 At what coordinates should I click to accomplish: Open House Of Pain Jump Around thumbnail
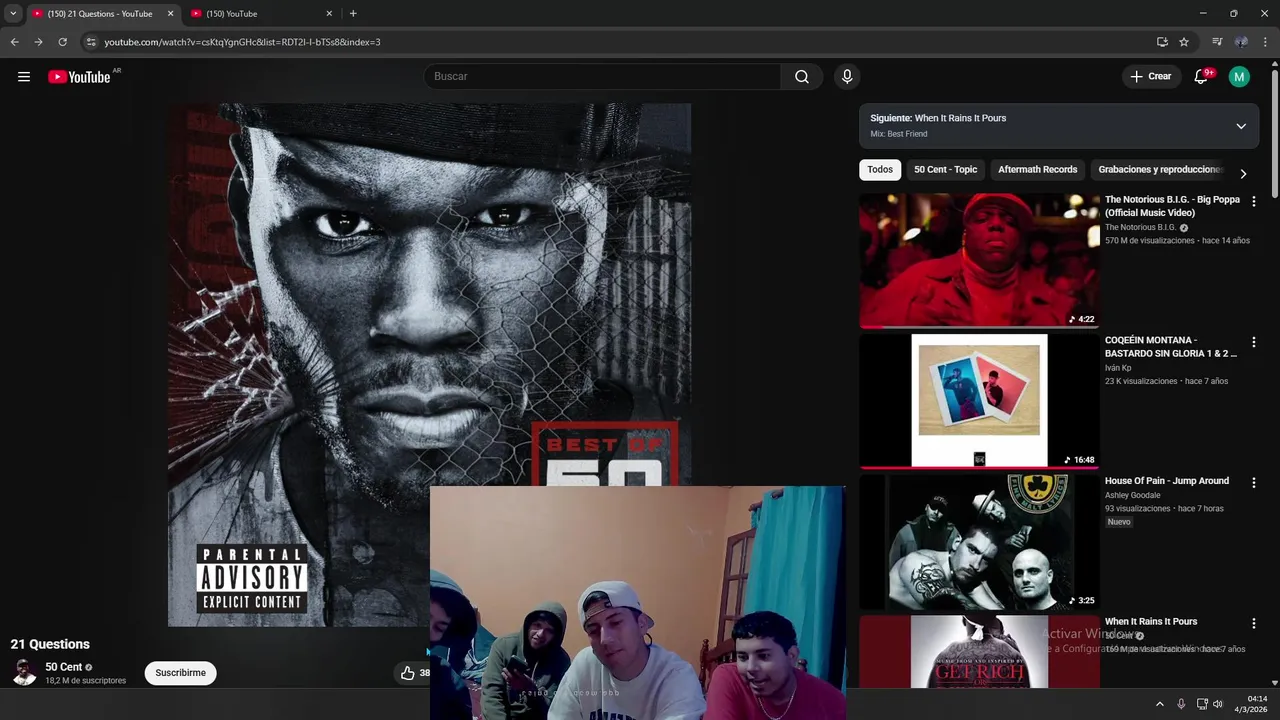979,542
